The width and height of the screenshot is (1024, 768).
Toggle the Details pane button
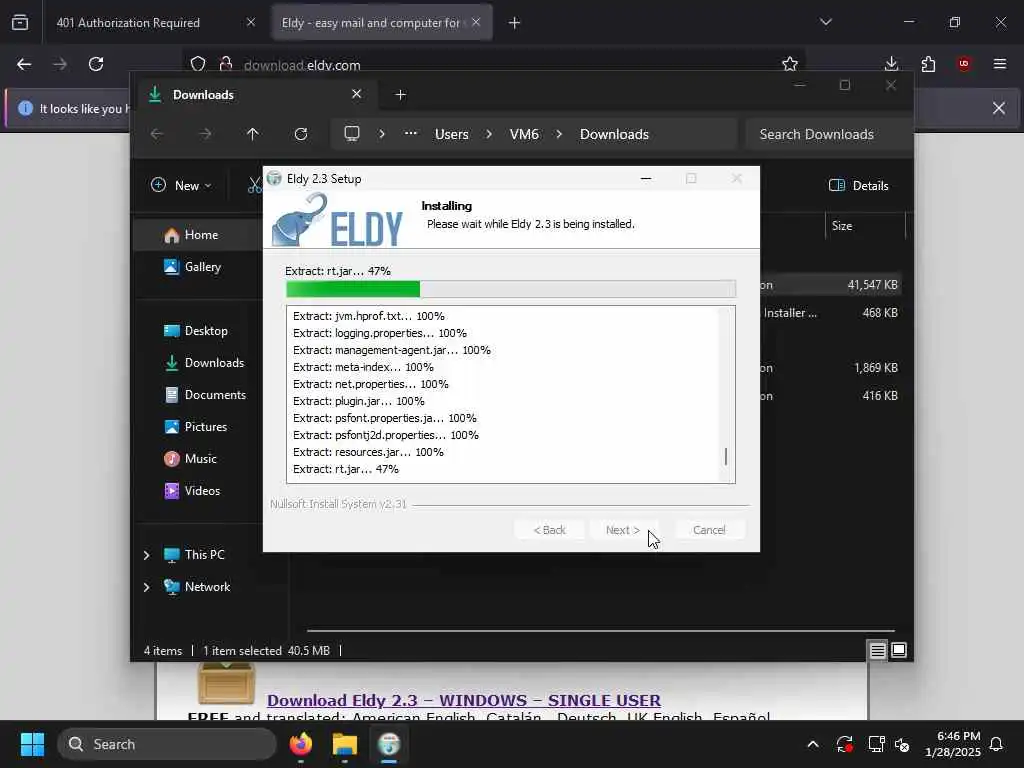point(858,185)
